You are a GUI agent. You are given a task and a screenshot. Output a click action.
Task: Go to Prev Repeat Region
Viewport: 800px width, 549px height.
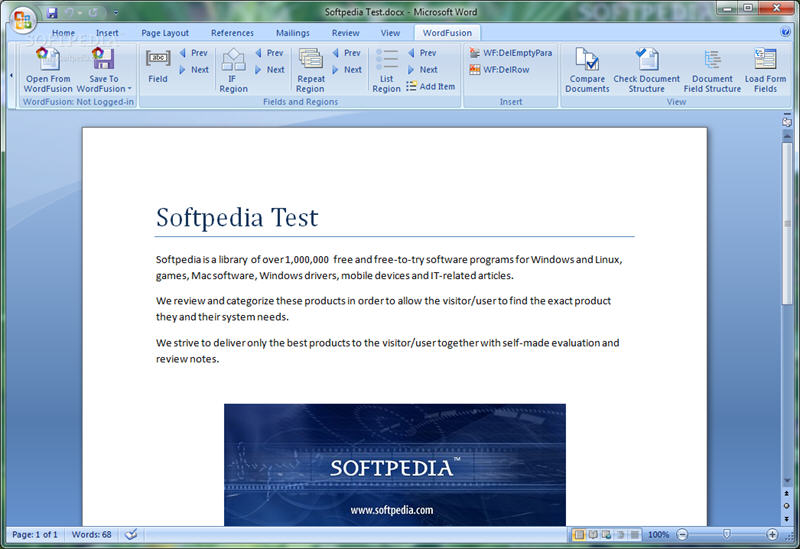point(346,53)
